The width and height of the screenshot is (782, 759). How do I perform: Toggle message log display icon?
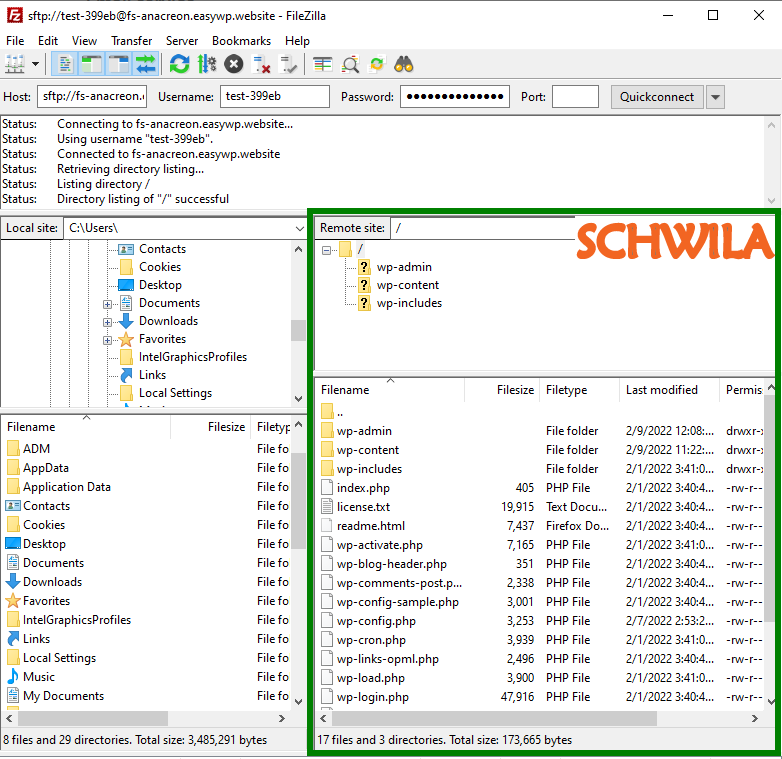coord(65,64)
